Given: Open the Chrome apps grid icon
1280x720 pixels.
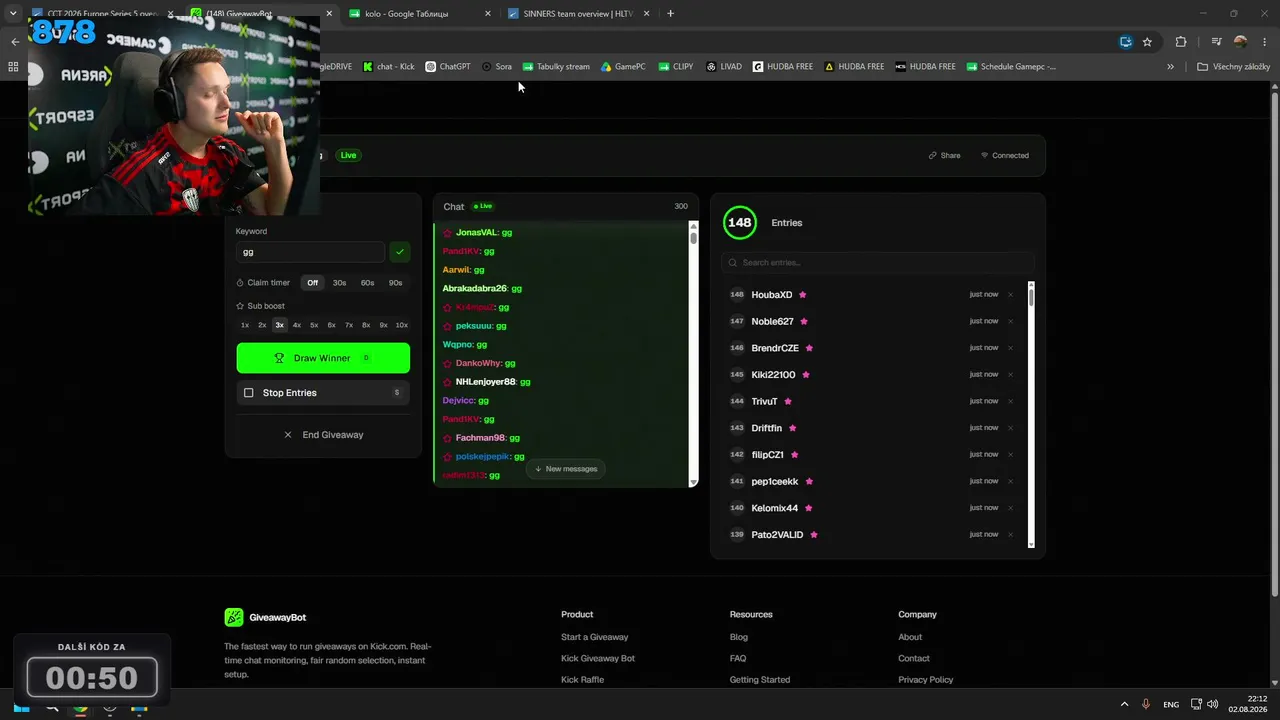Looking at the screenshot, I should pos(13,67).
